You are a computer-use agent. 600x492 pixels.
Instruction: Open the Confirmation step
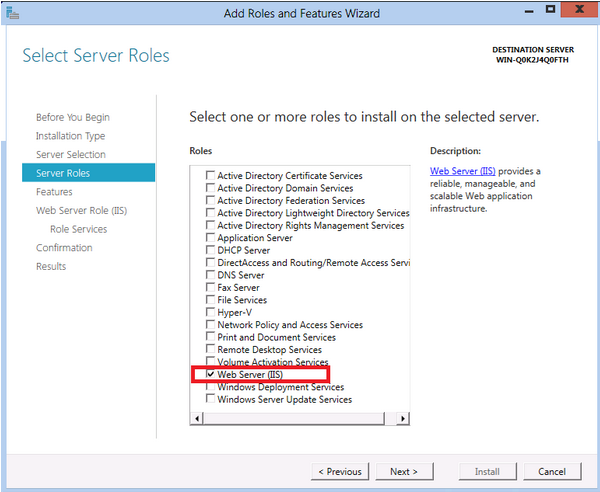[x=64, y=248]
